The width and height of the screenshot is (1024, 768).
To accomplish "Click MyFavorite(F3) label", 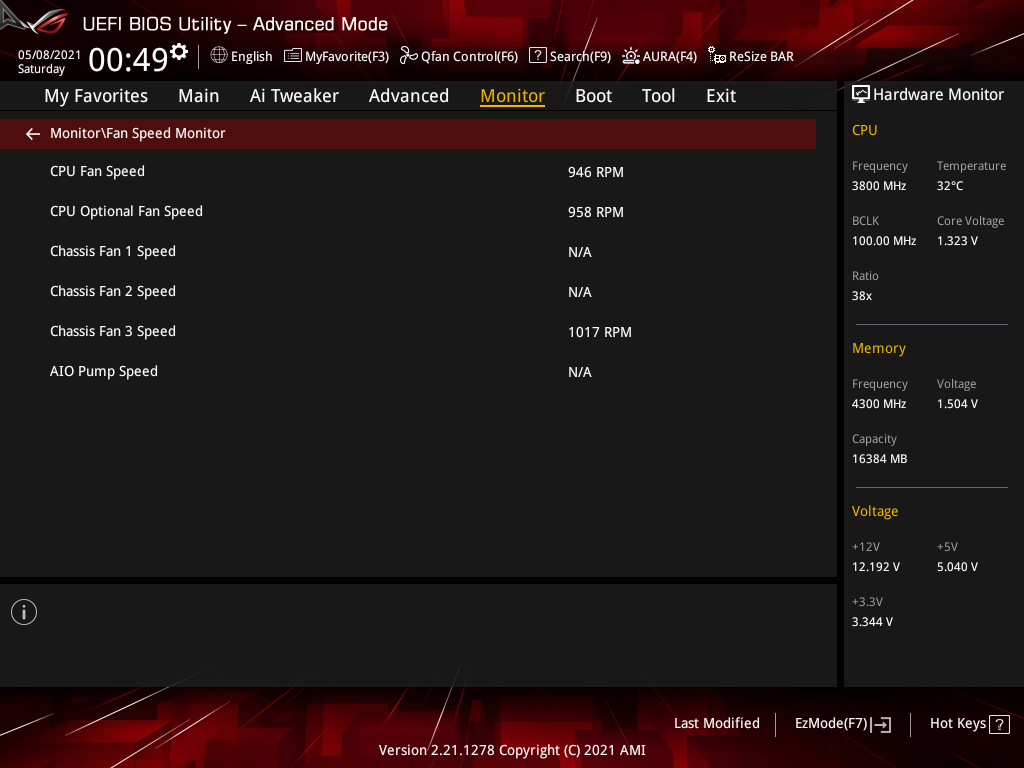I will [x=347, y=57].
